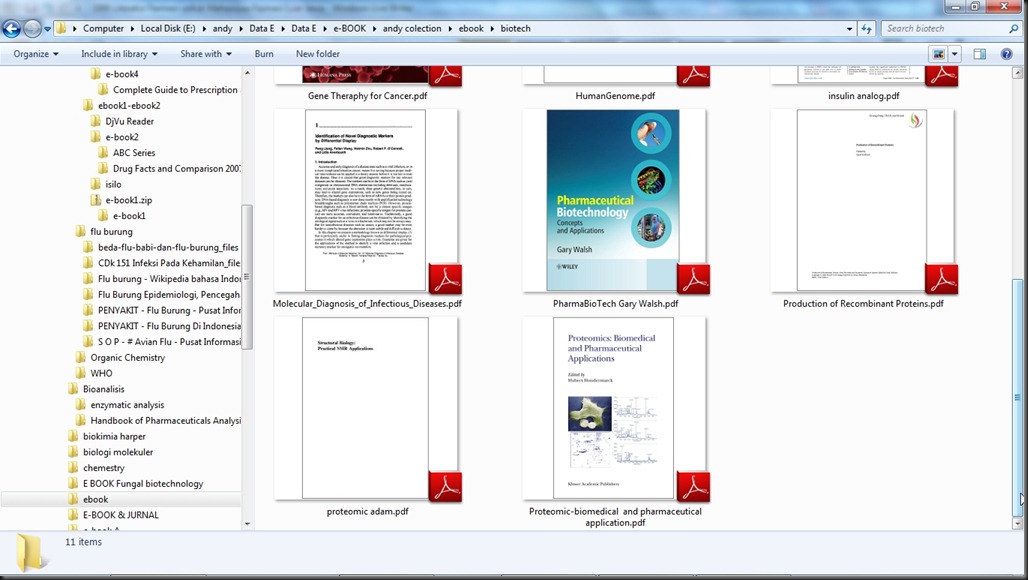The width and height of the screenshot is (1028, 580).
Task: Go back with the Back arrow button
Action: [x=11, y=29]
